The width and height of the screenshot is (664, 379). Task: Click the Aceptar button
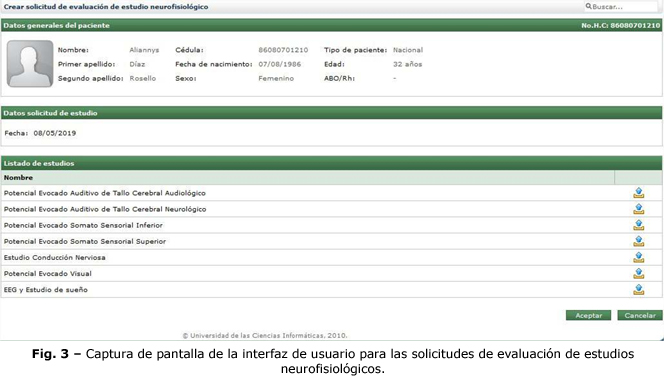(x=589, y=315)
